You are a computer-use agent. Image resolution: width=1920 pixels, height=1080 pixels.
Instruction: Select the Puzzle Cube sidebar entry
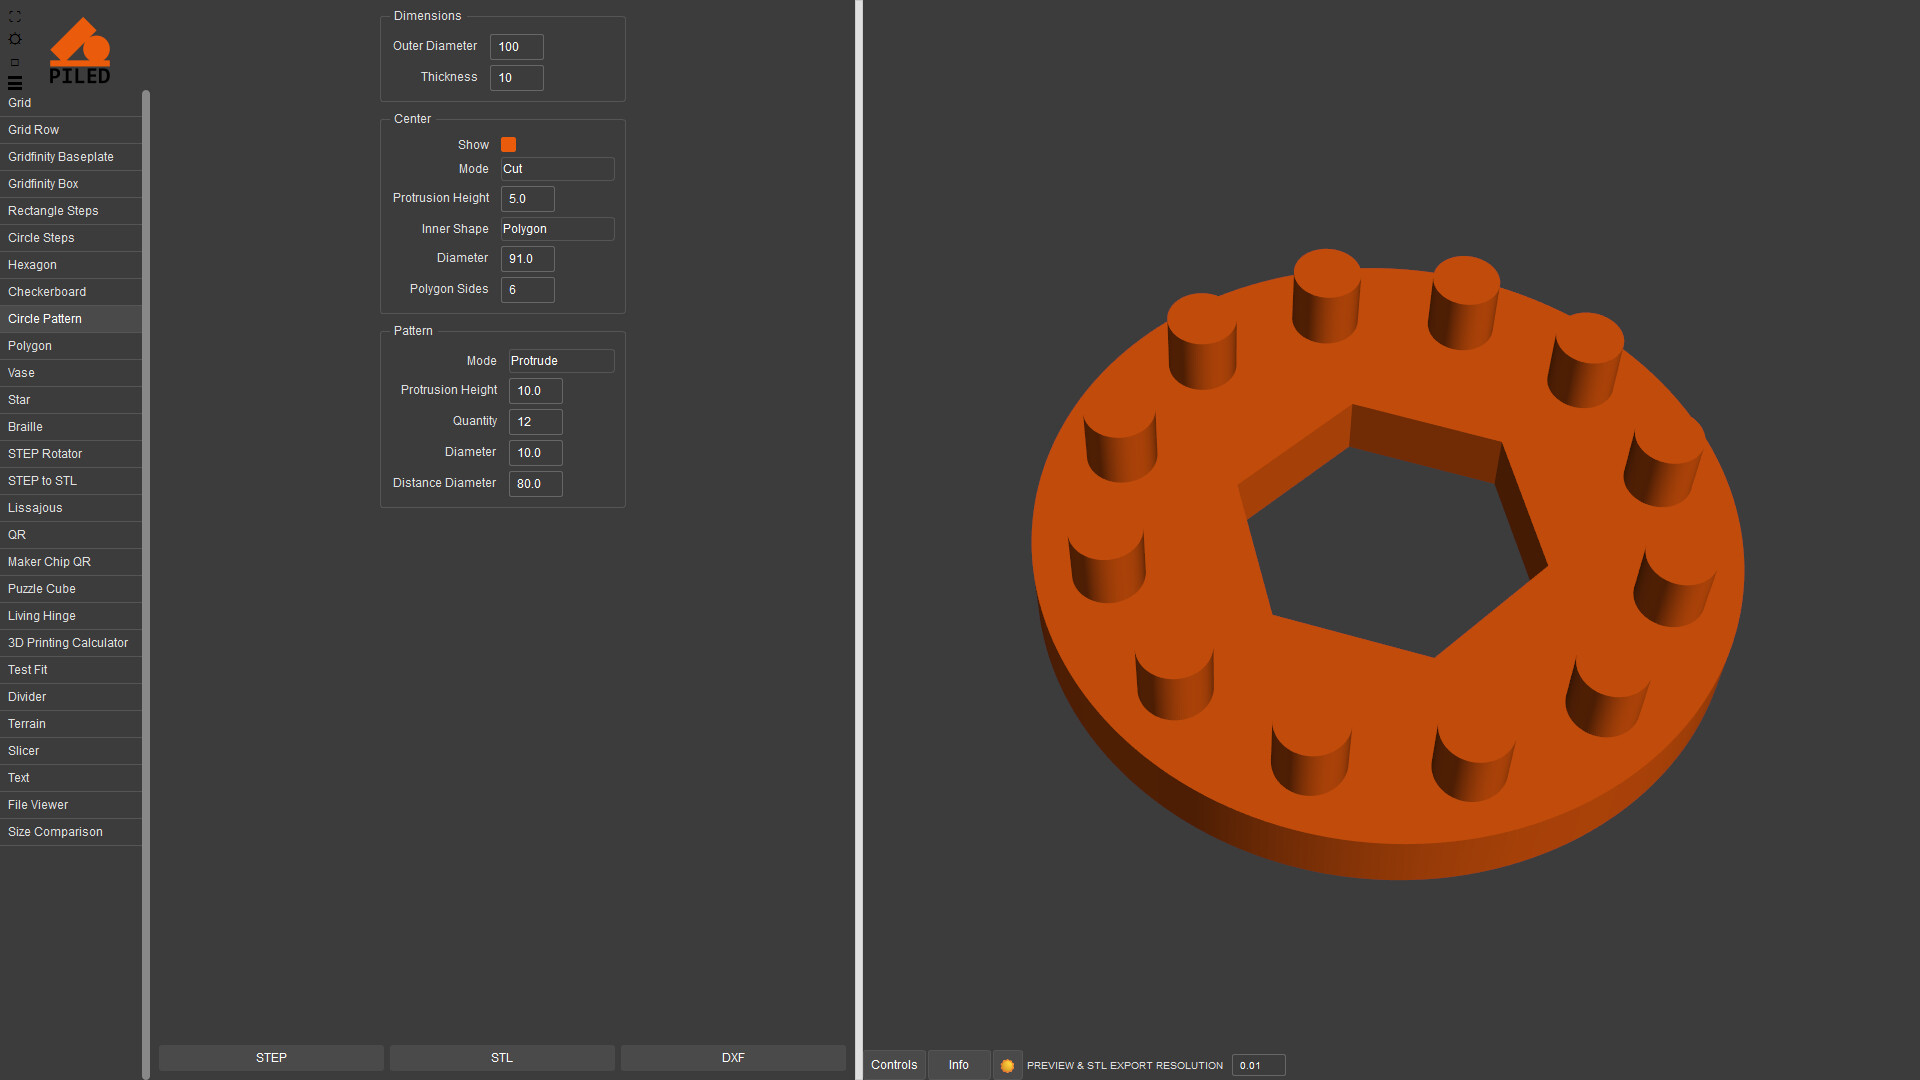pos(42,589)
